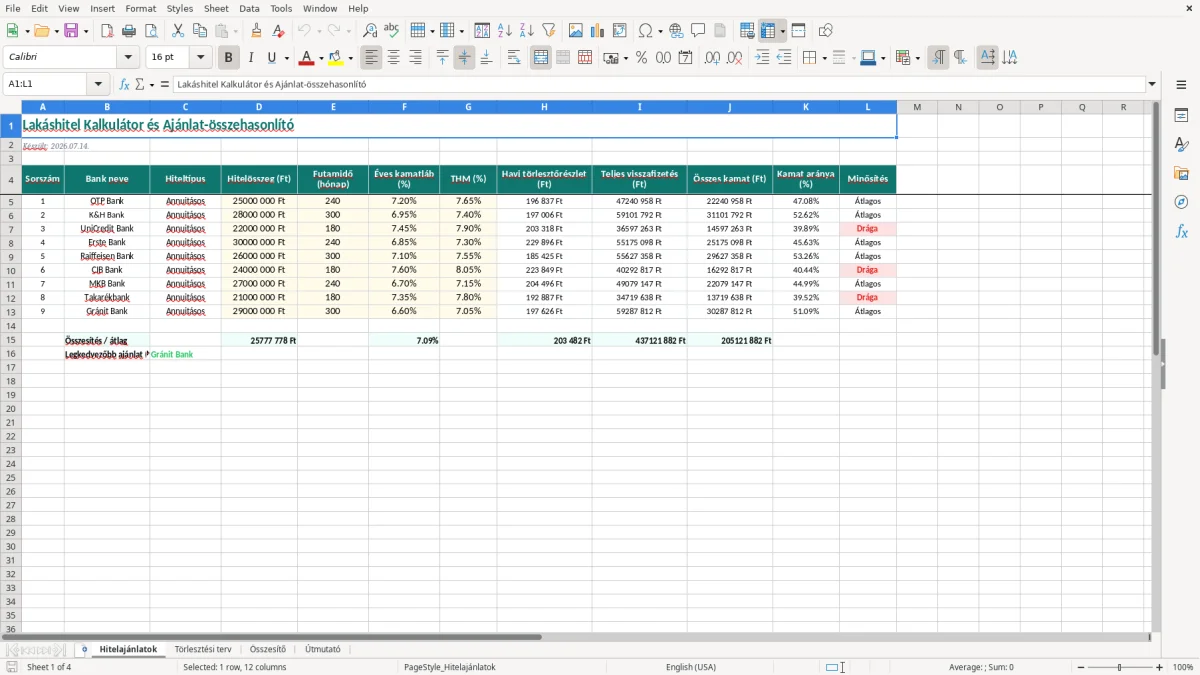Open the font name dropdown
The height and width of the screenshot is (675, 1200).
coord(128,58)
